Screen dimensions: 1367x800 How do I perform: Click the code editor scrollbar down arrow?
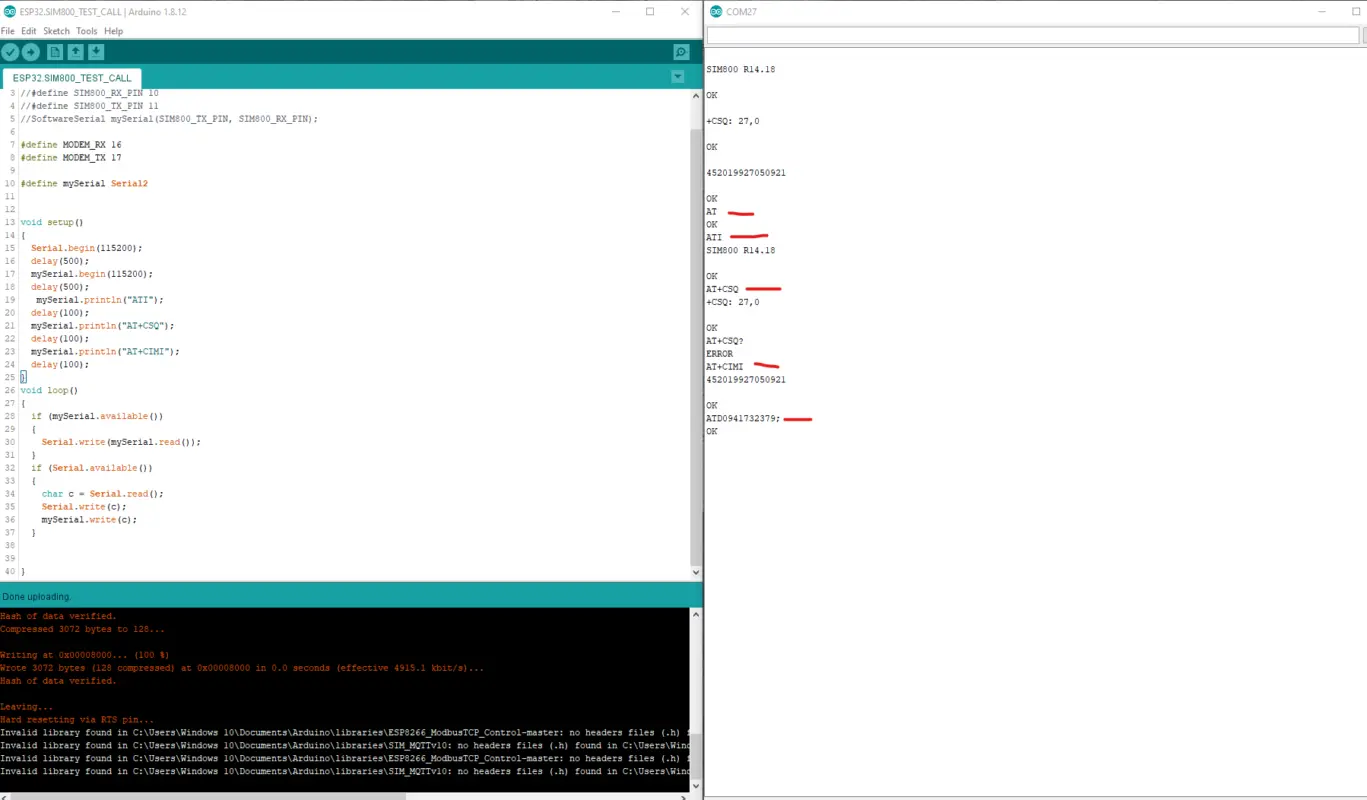pos(696,573)
